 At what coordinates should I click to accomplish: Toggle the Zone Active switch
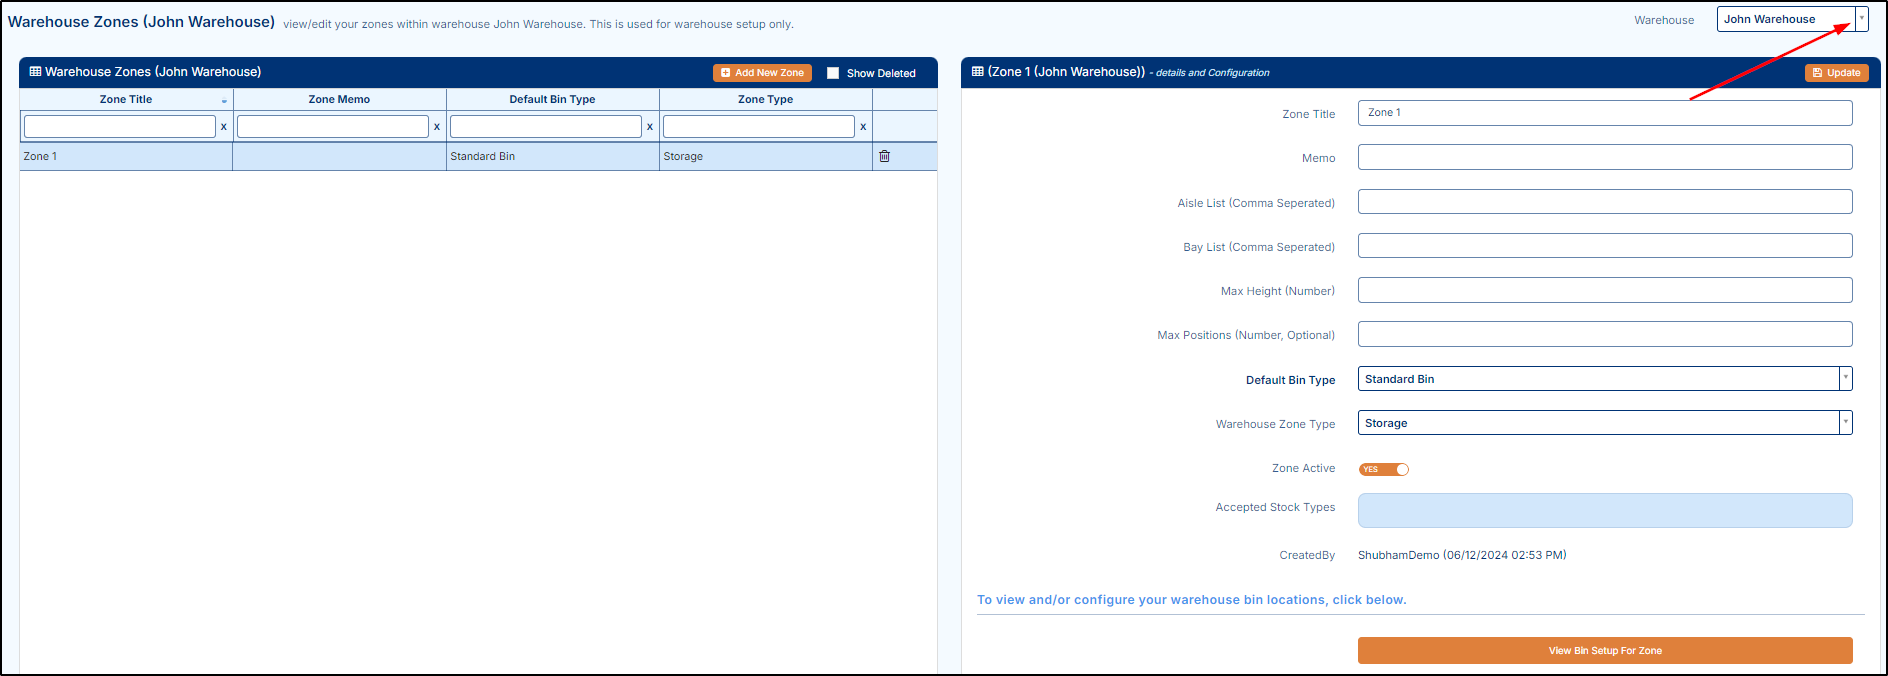1384,469
